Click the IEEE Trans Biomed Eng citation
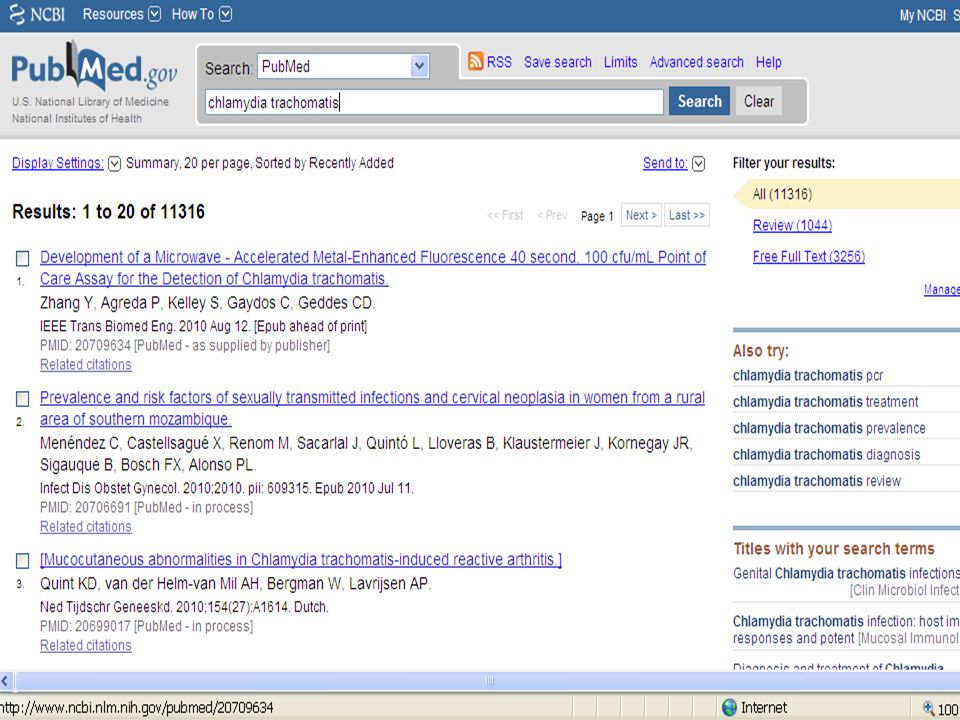960x720 pixels. [x=203, y=326]
